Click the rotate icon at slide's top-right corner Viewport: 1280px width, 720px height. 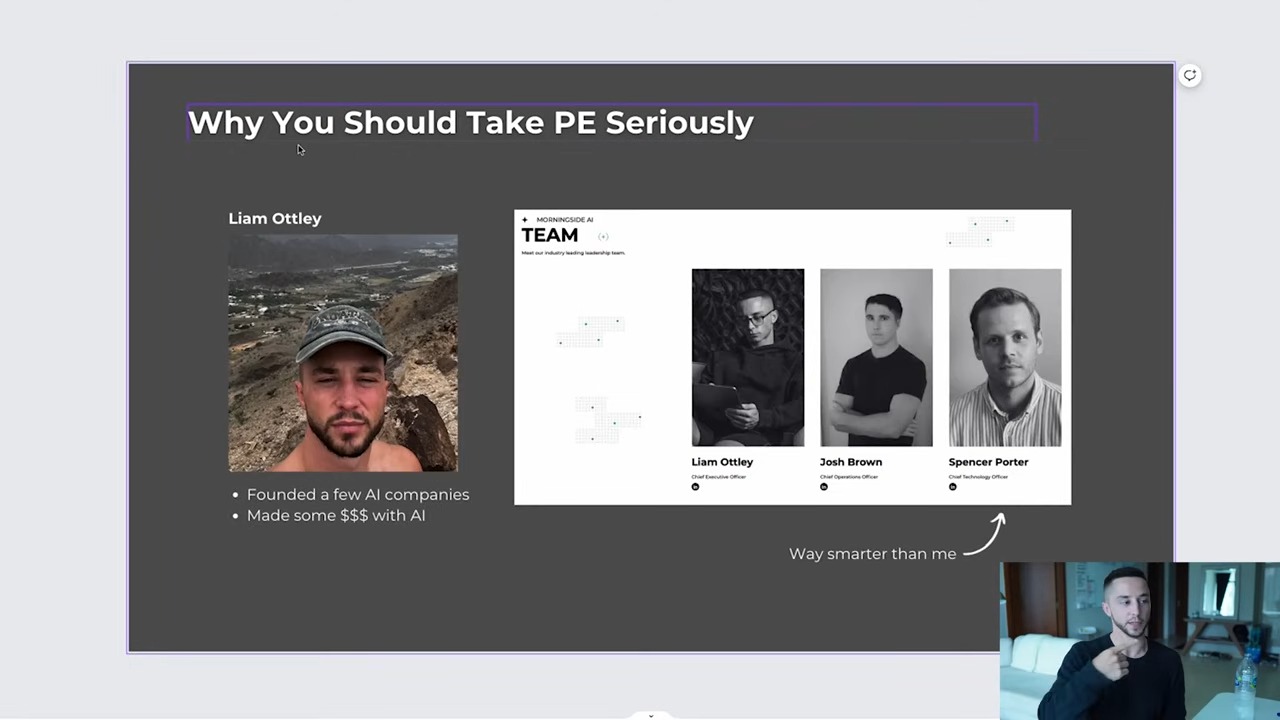pyautogui.click(x=1189, y=75)
